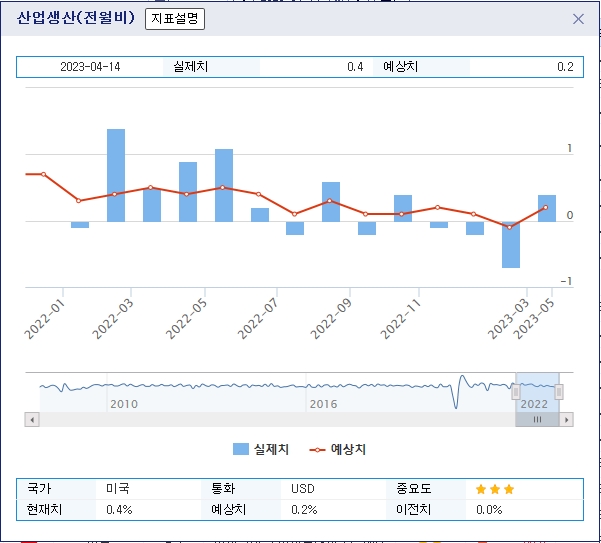Close the 산업생산(전월비) popup window
This screenshot has width=601, height=543.
point(578,19)
